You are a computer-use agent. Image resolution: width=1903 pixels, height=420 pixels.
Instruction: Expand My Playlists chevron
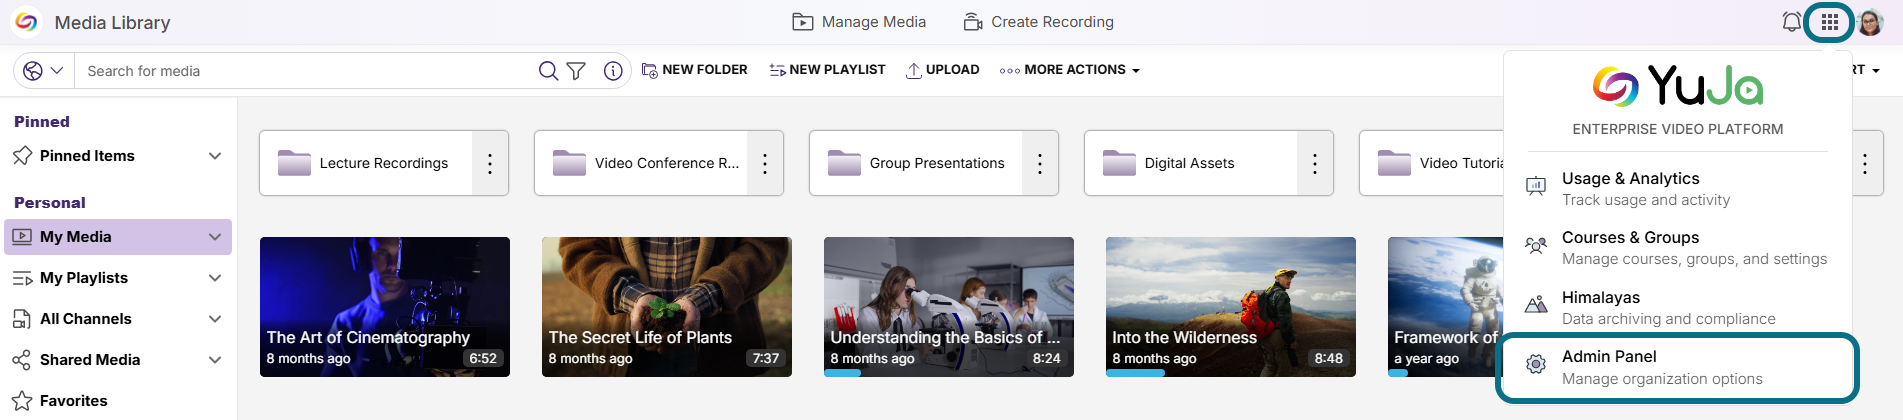[214, 278]
